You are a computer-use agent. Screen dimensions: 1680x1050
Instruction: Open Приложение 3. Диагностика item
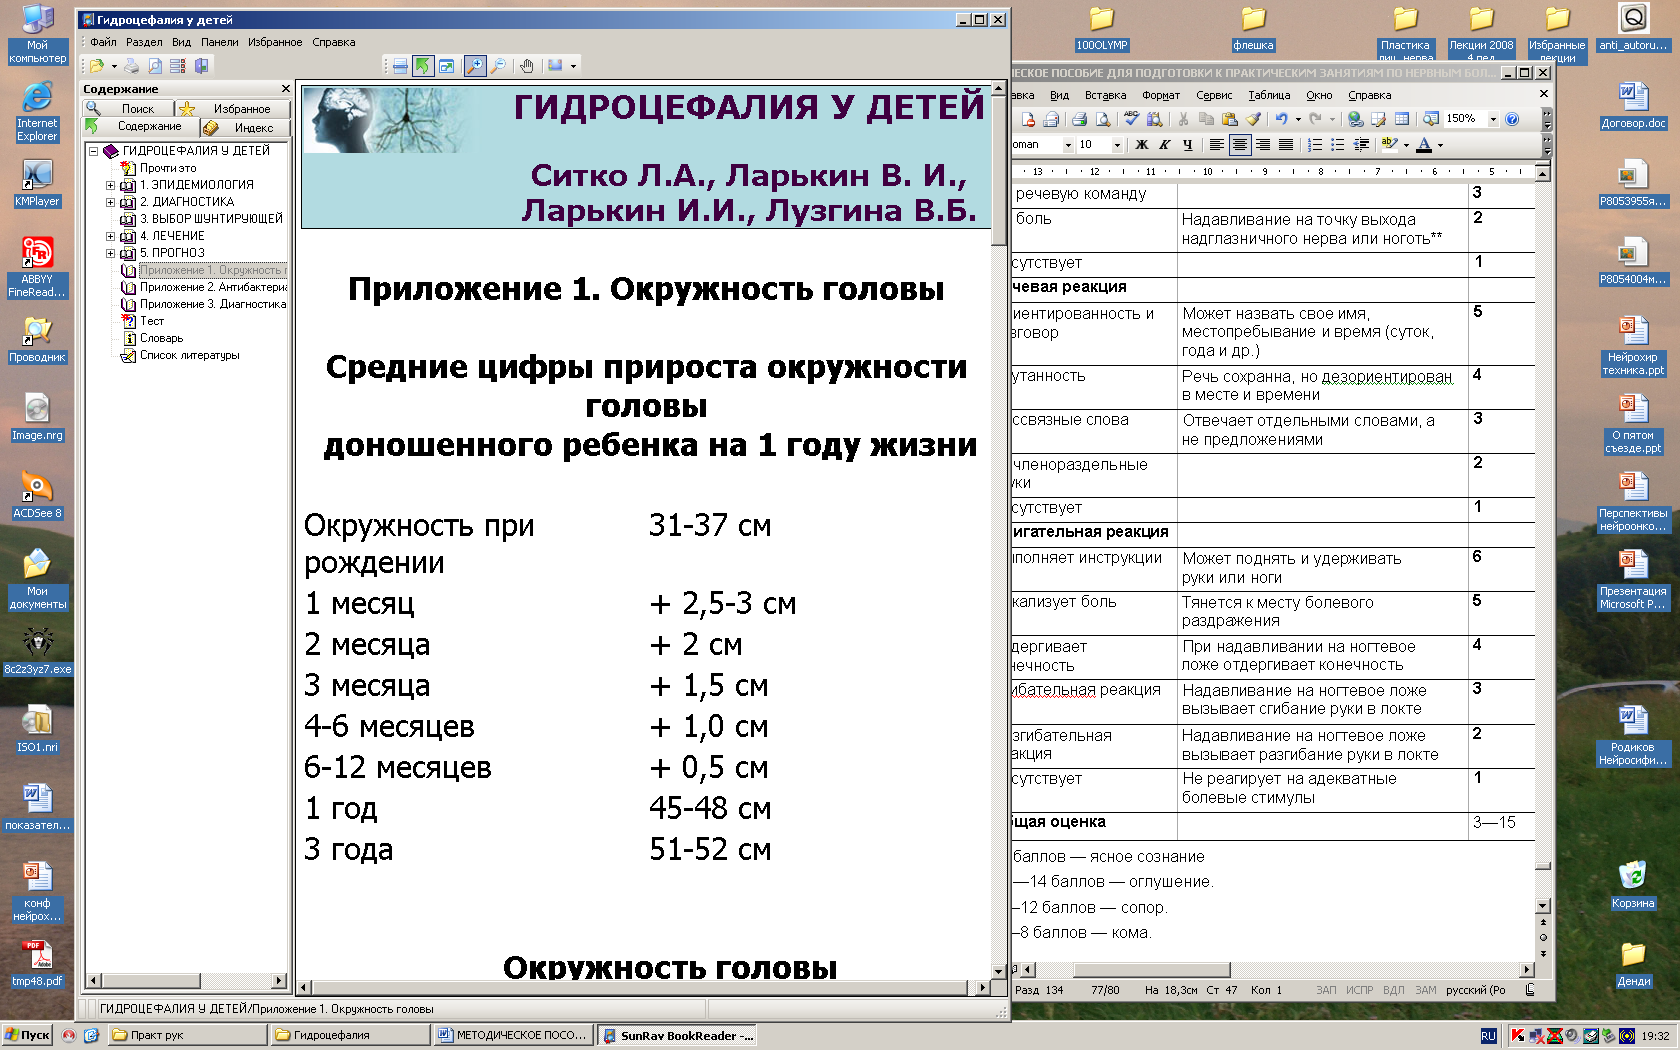pos(213,304)
